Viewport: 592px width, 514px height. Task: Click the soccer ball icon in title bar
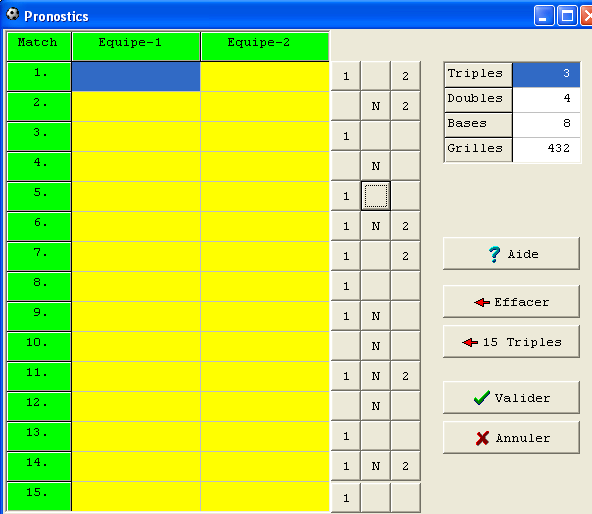(12, 14)
